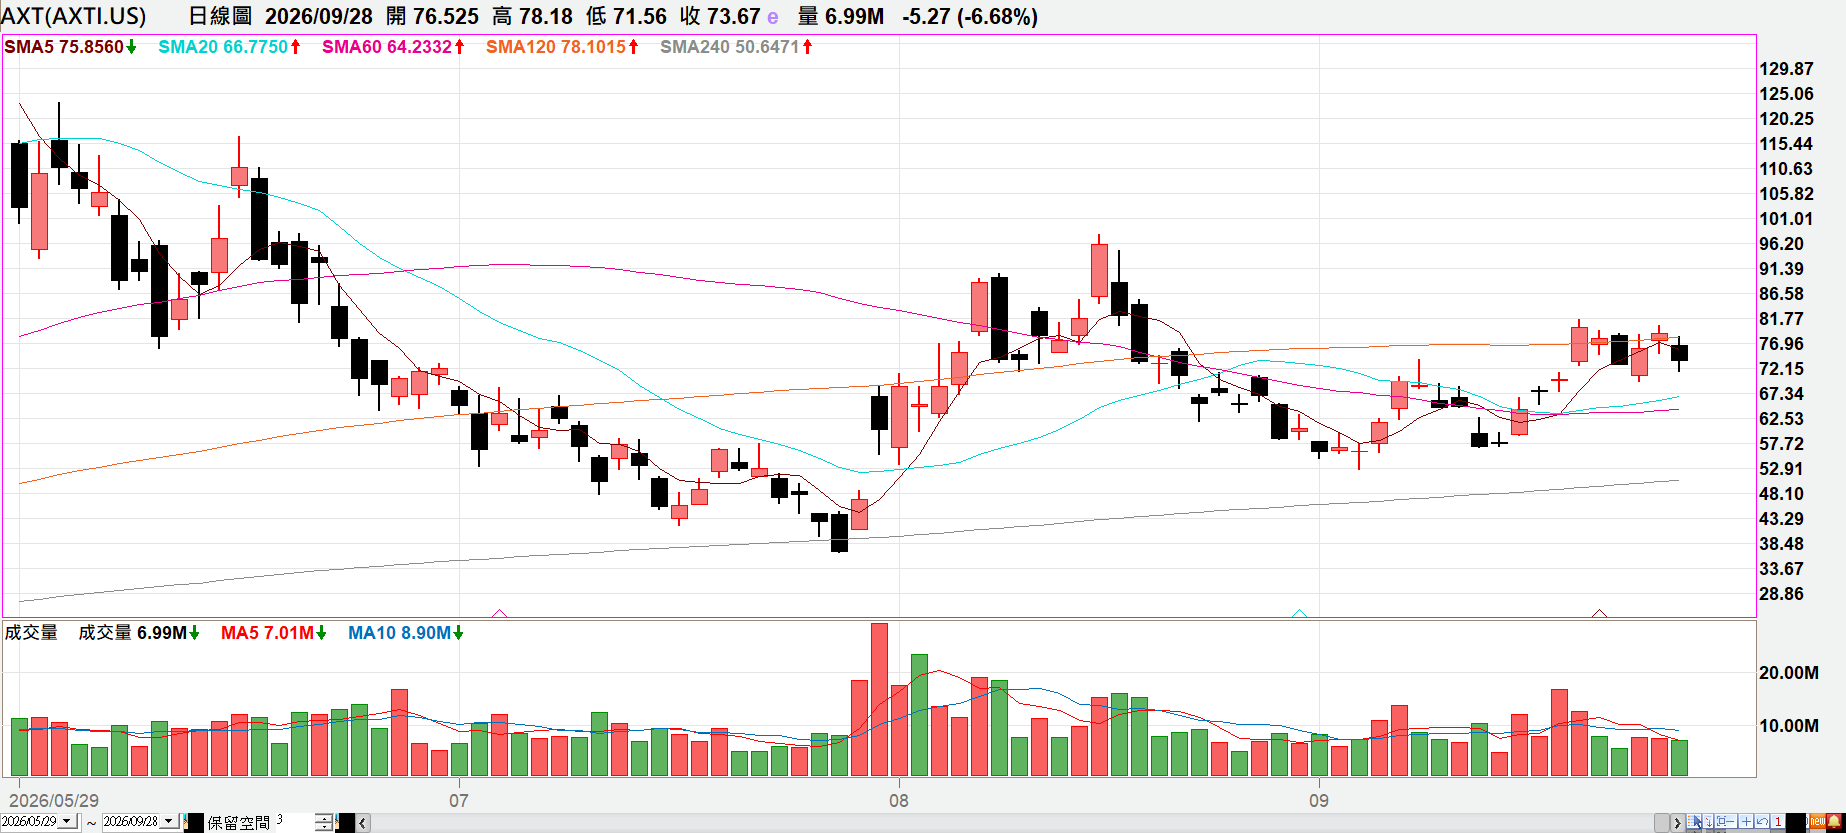Click the MA10 8.90M volume average label
Screen dimensions: 1846x833
pos(406,633)
